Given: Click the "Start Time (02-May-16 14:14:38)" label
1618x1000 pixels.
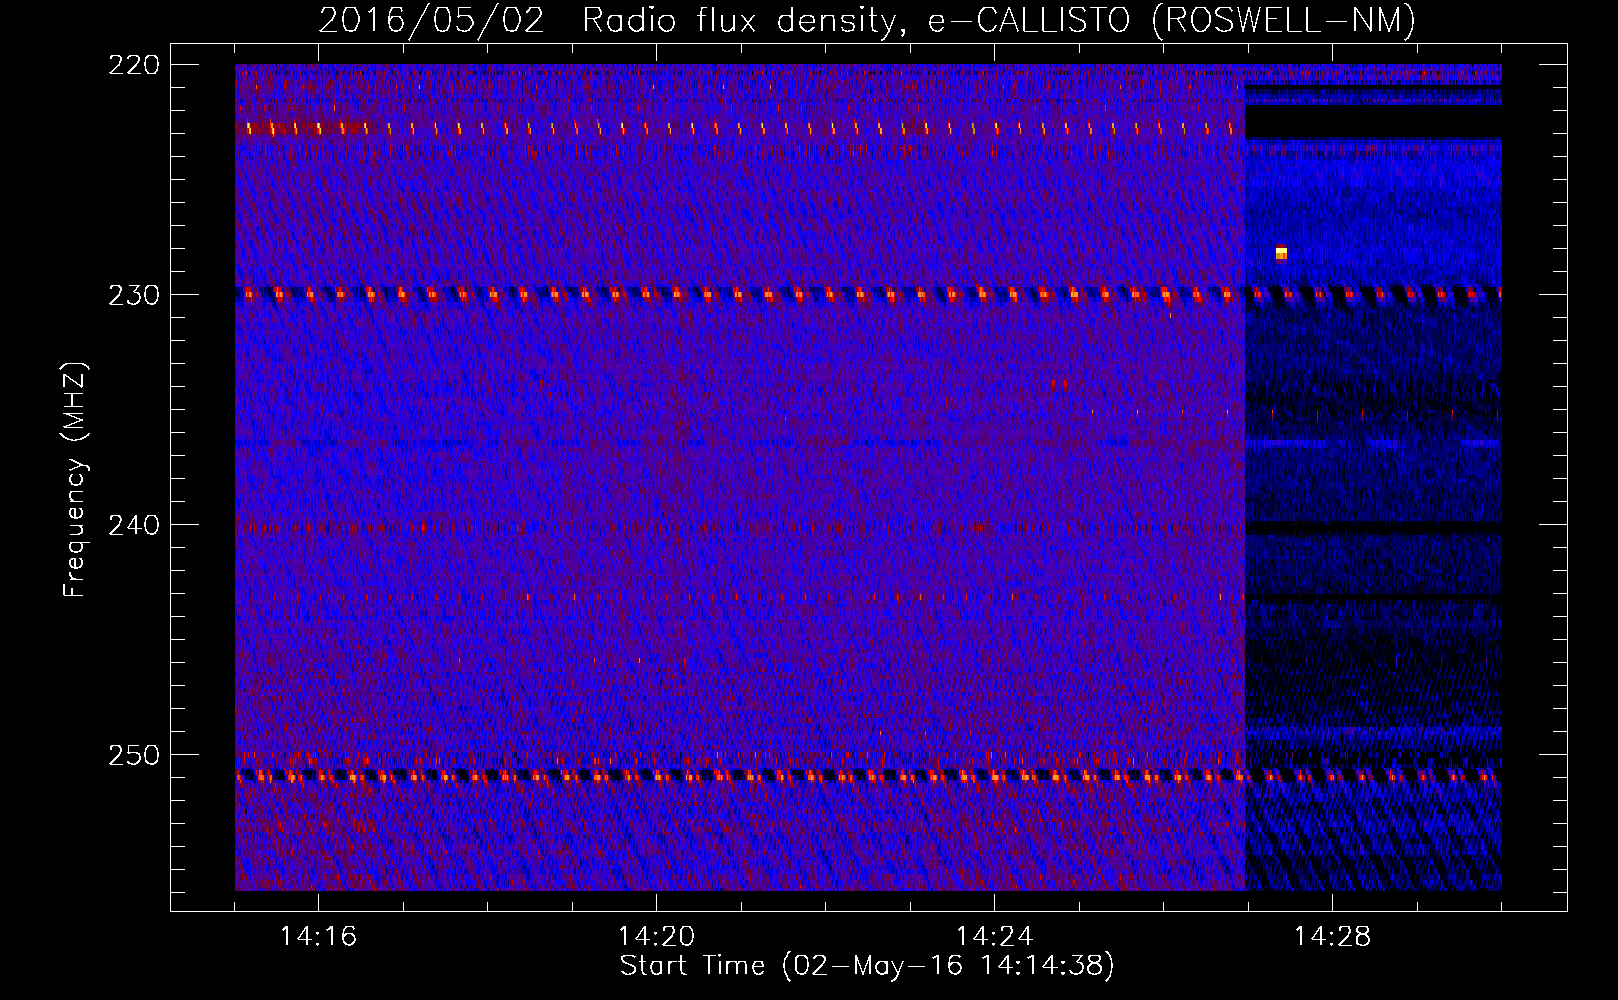Looking at the screenshot, I should point(867,966).
